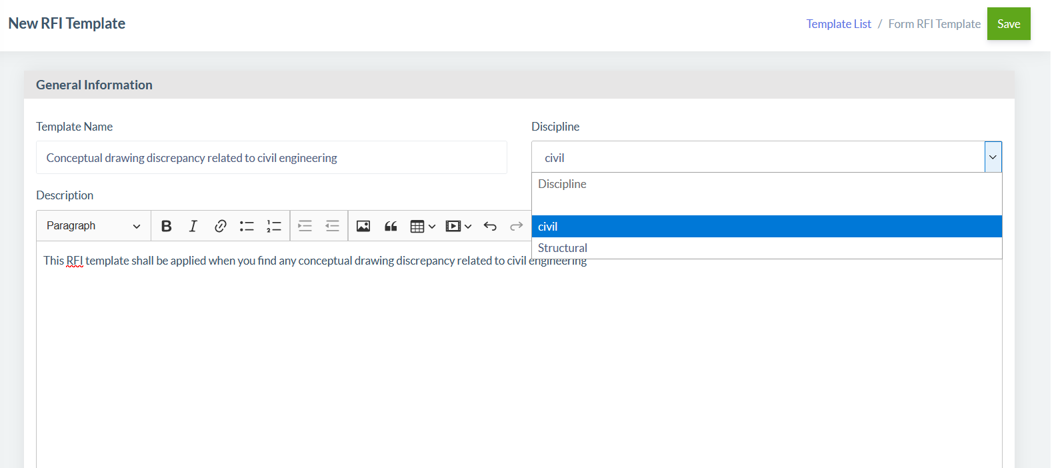Collapse the Discipline dropdown arrow
Image resolution: width=1051 pixels, height=468 pixels.
992,157
